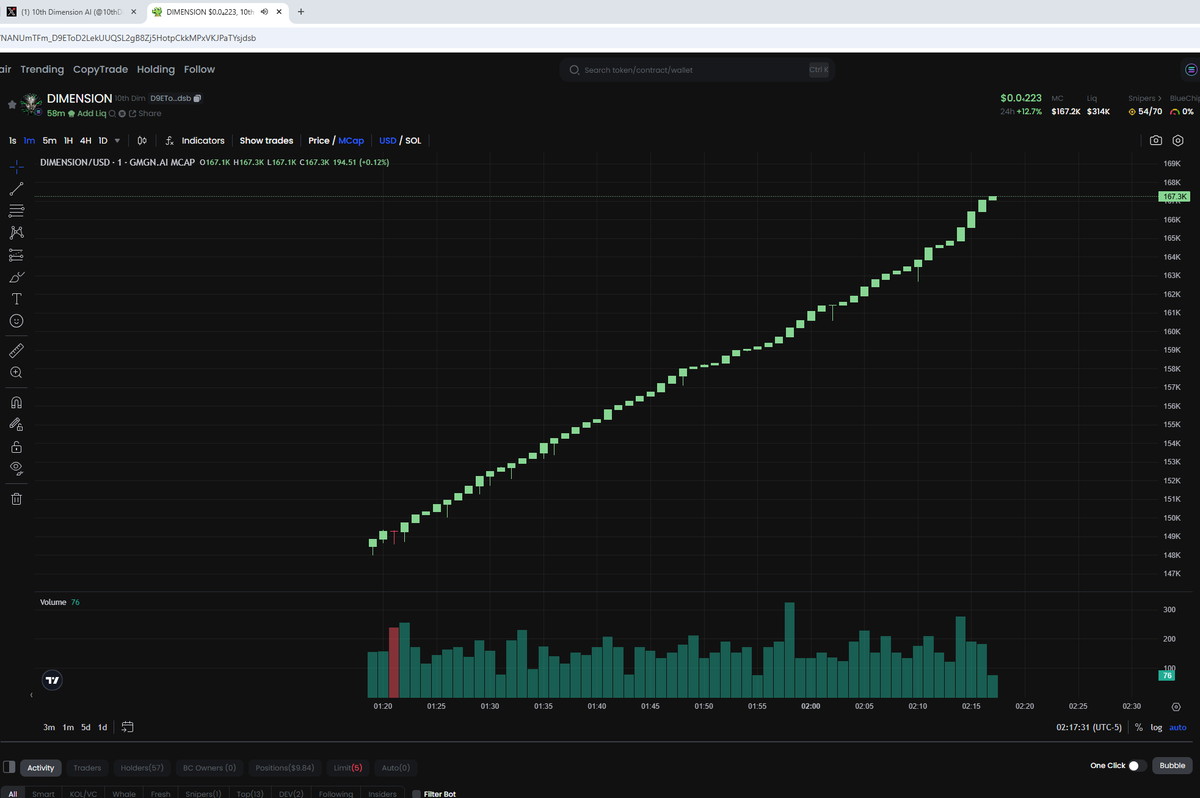Toggle auto scale mode
The image size is (1200, 798).
(1178, 727)
